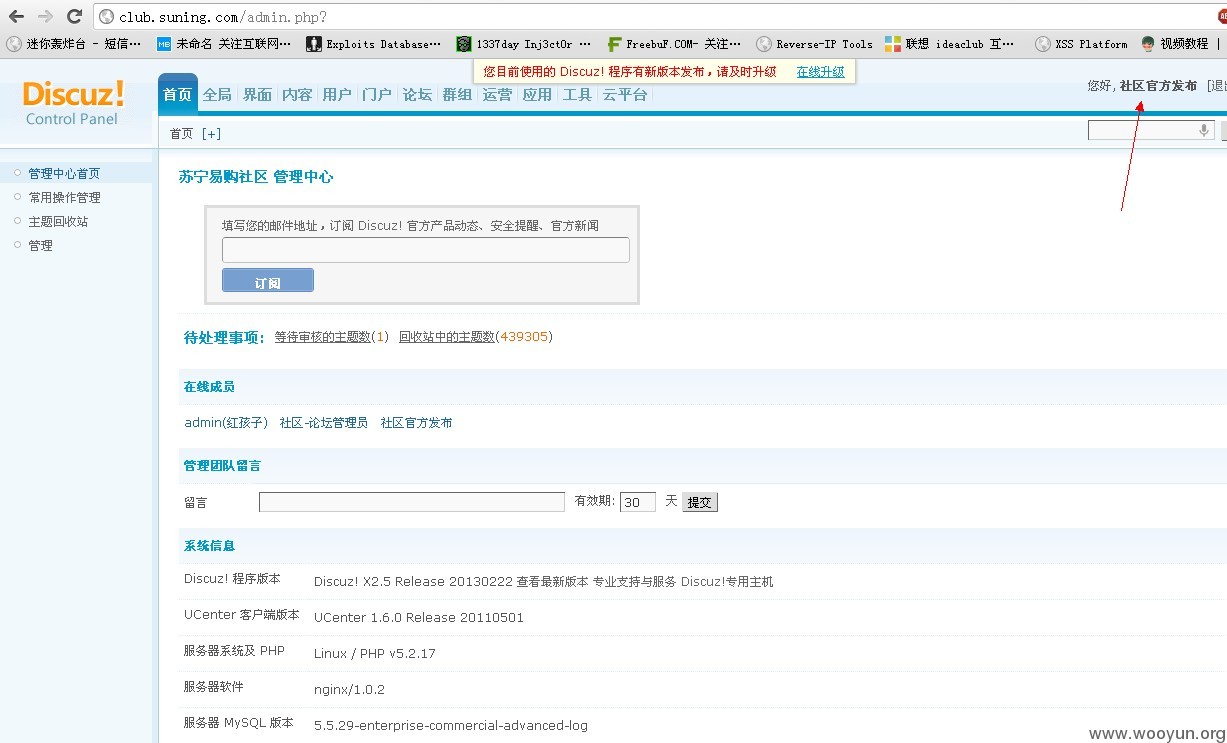Click the email subscription input field
This screenshot has width=1227, height=743.
(x=426, y=250)
